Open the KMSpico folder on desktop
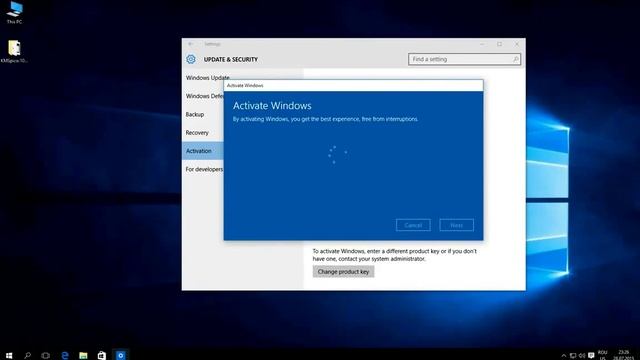640x360 pixels. (14, 52)
